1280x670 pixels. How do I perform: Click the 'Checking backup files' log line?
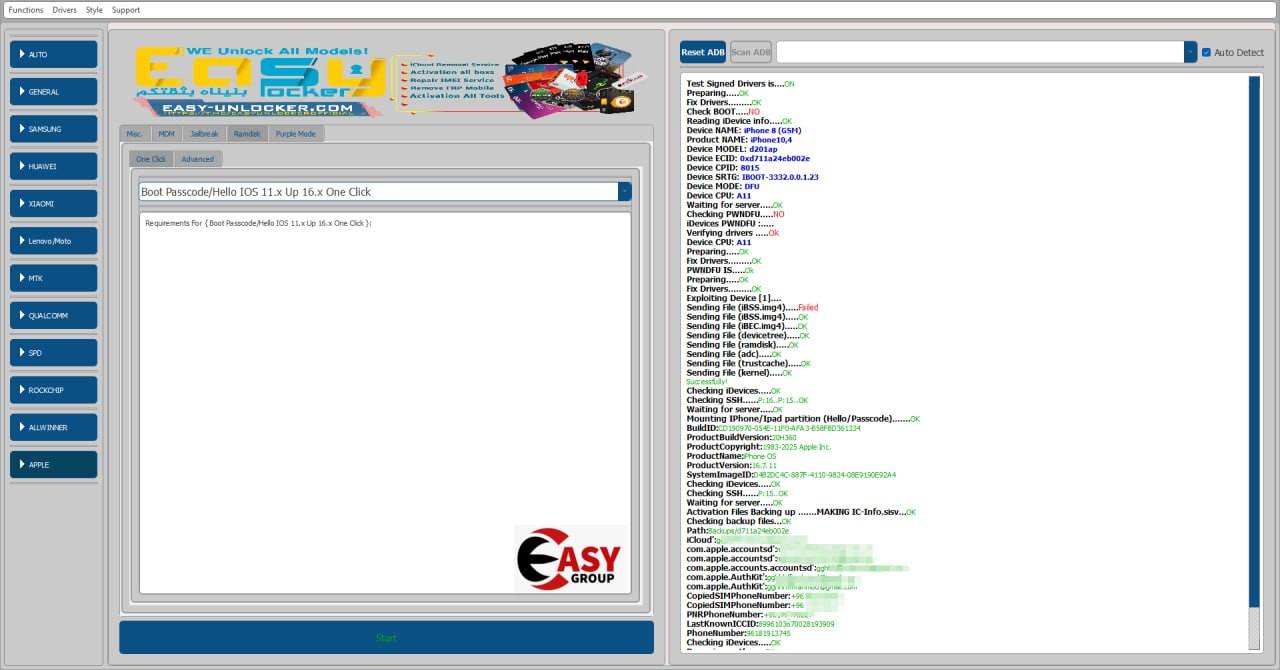tap(739, 522)
